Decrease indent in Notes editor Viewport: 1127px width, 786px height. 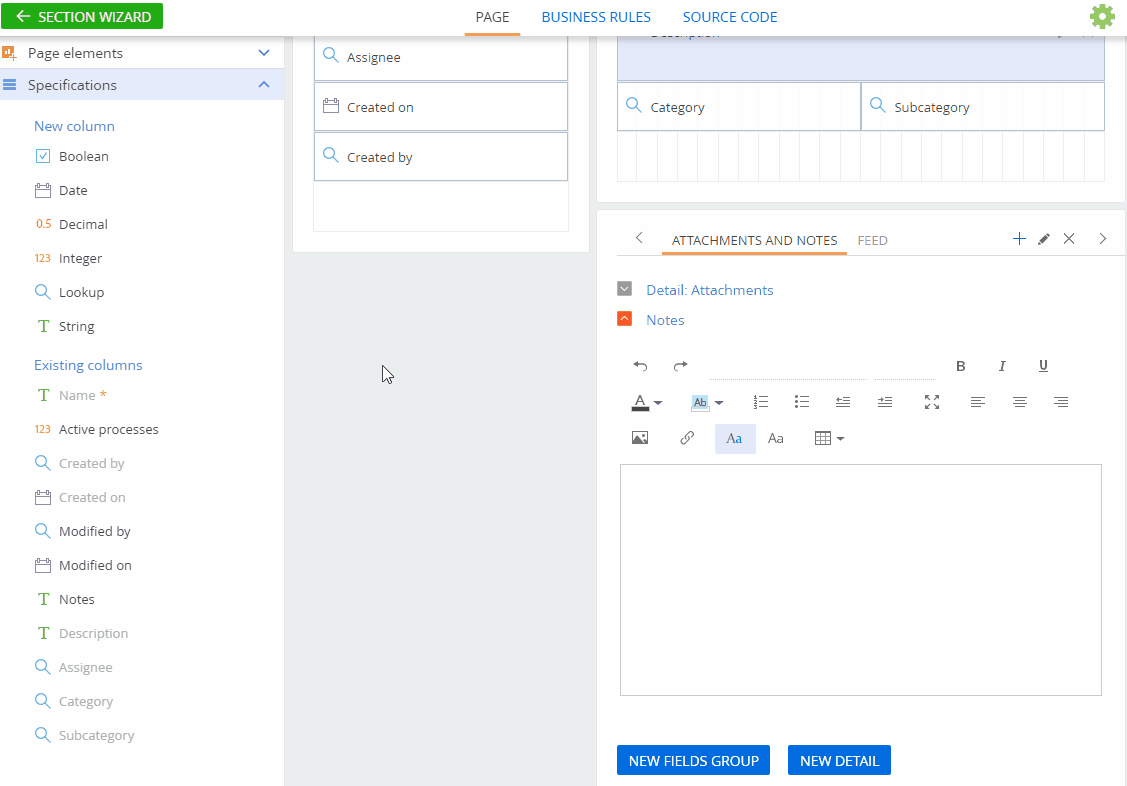843,402
